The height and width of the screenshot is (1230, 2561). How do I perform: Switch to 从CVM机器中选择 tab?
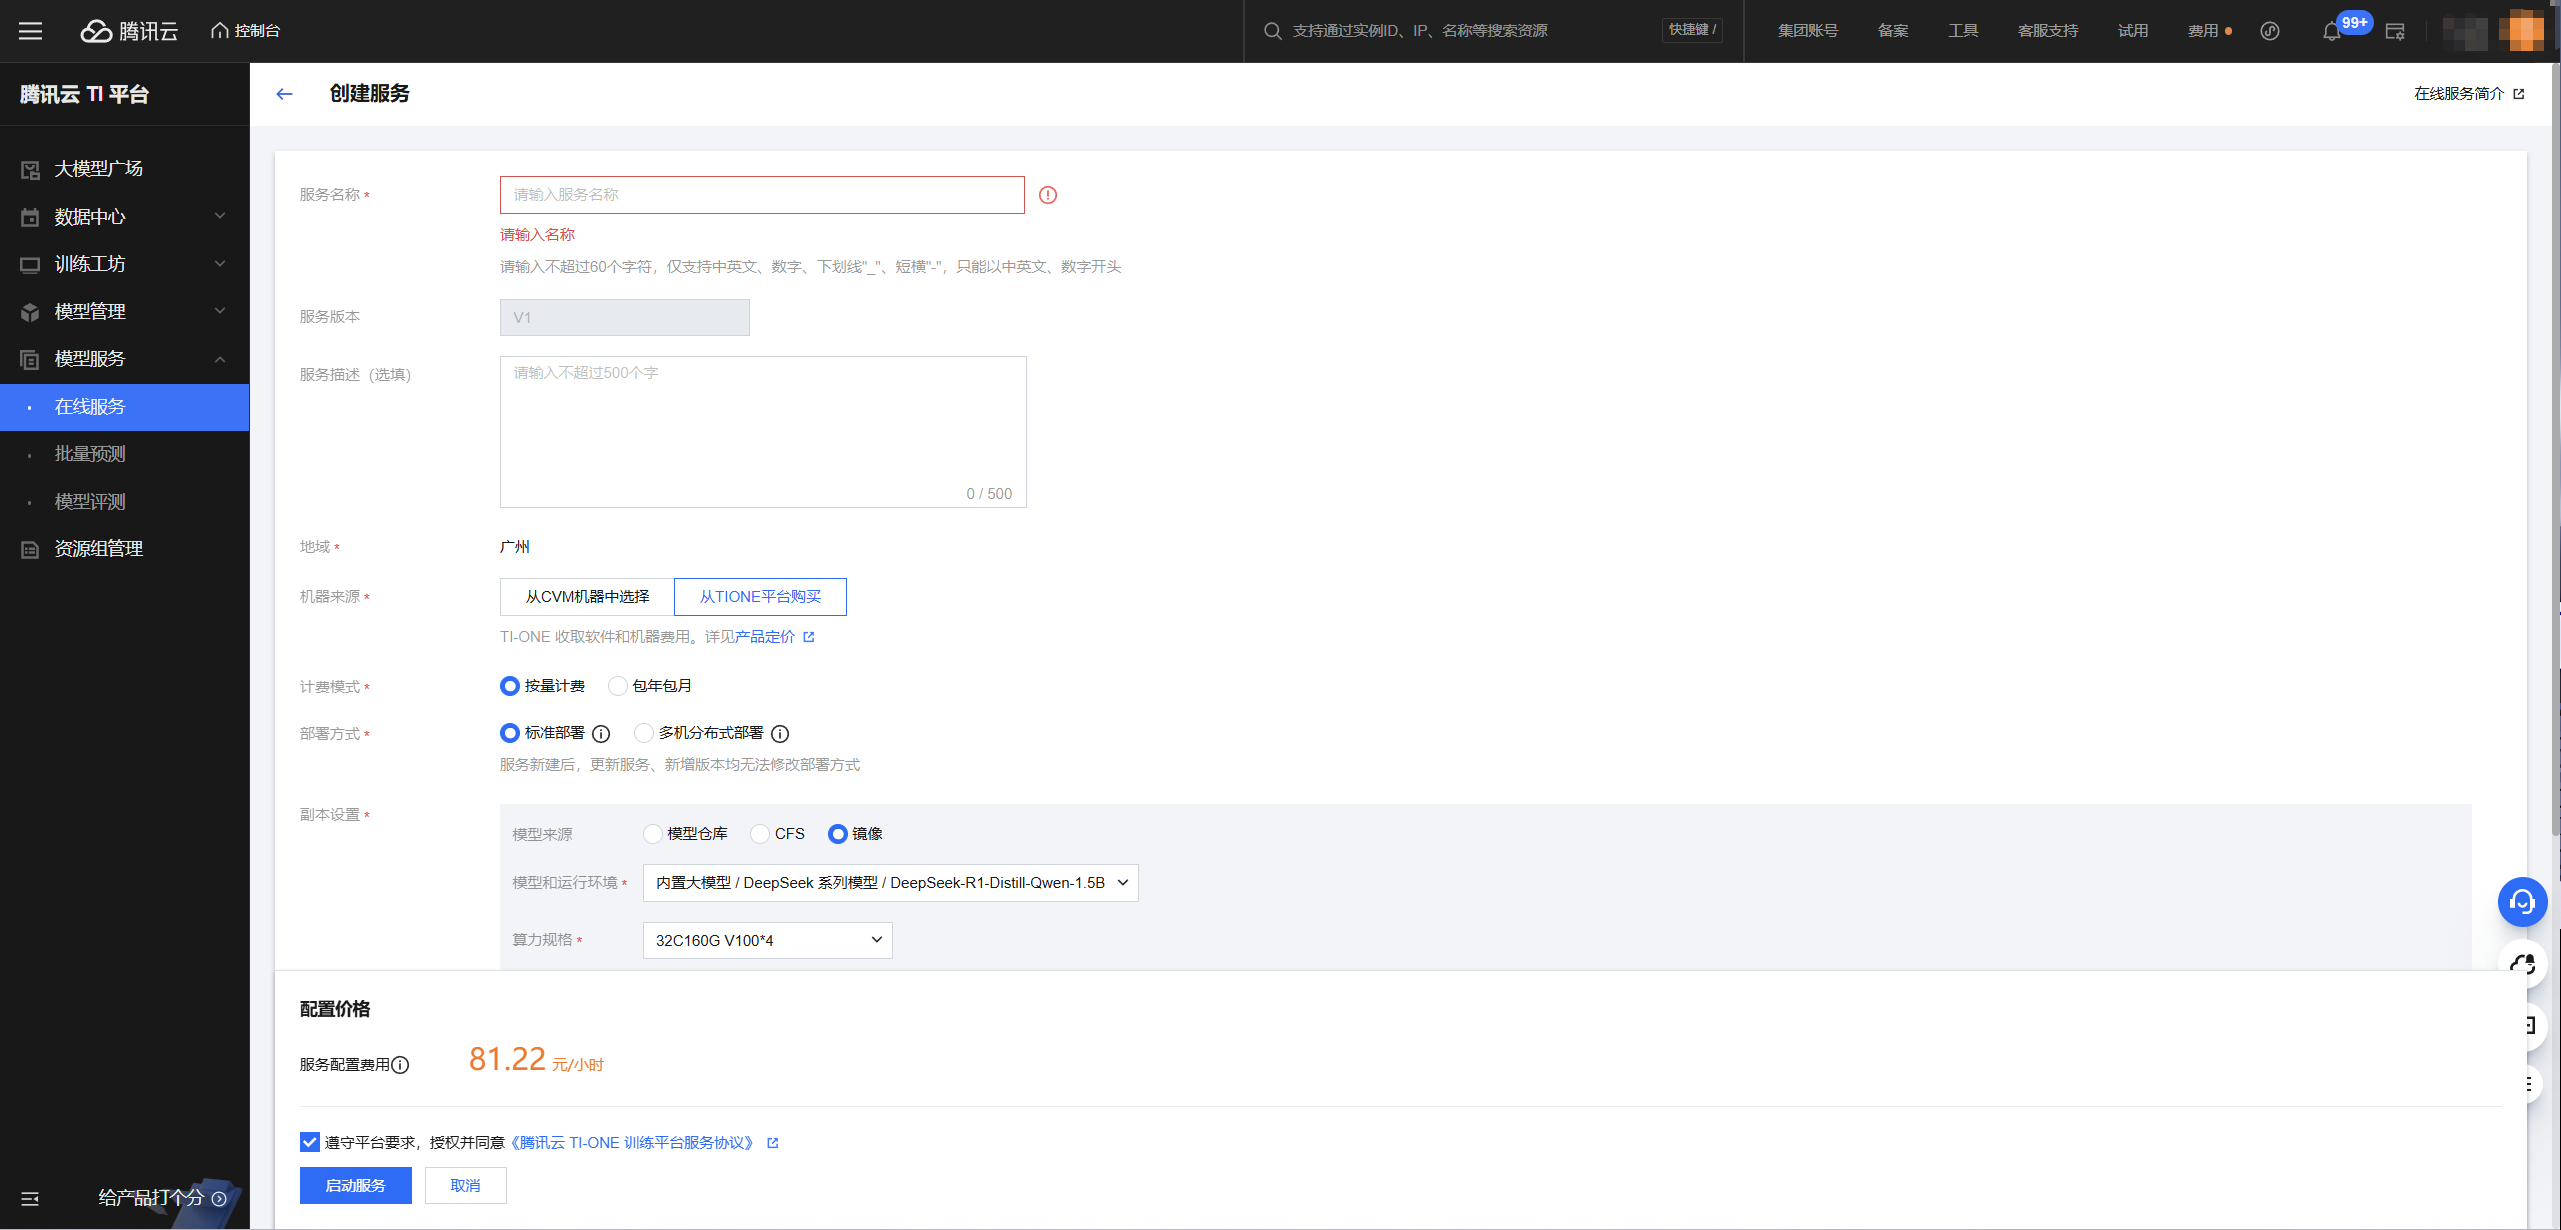pyautogui.click(x=587, y=597)
